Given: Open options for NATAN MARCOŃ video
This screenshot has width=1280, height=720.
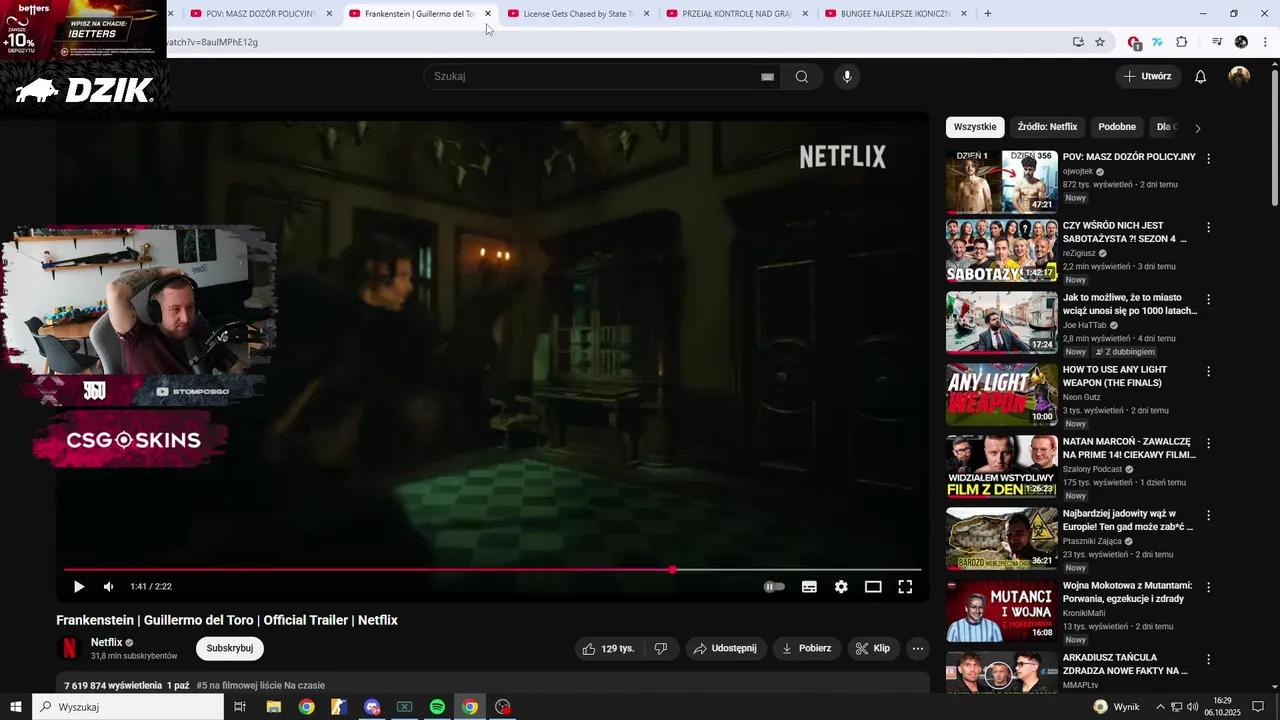Looking at the screenshot, I should [x=1208, y=443].
